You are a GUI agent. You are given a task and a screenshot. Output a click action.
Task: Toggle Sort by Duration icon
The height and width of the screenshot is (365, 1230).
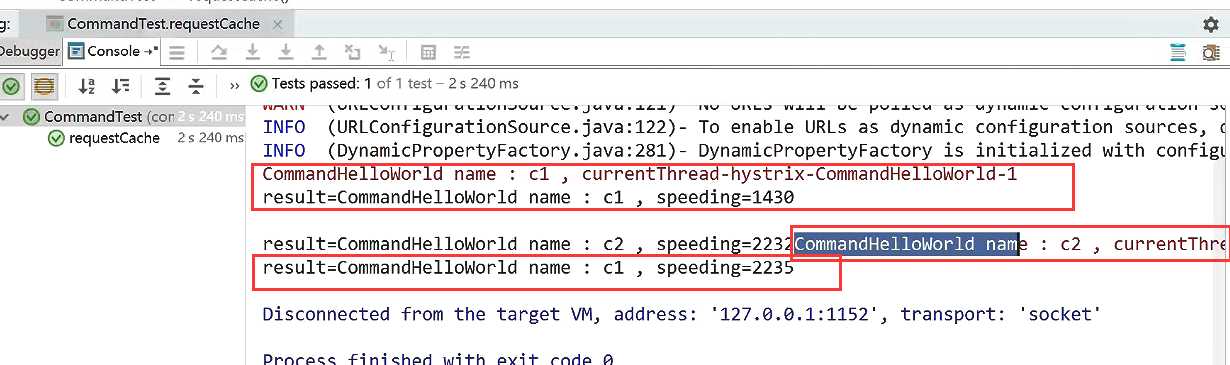tap(120, 85)
